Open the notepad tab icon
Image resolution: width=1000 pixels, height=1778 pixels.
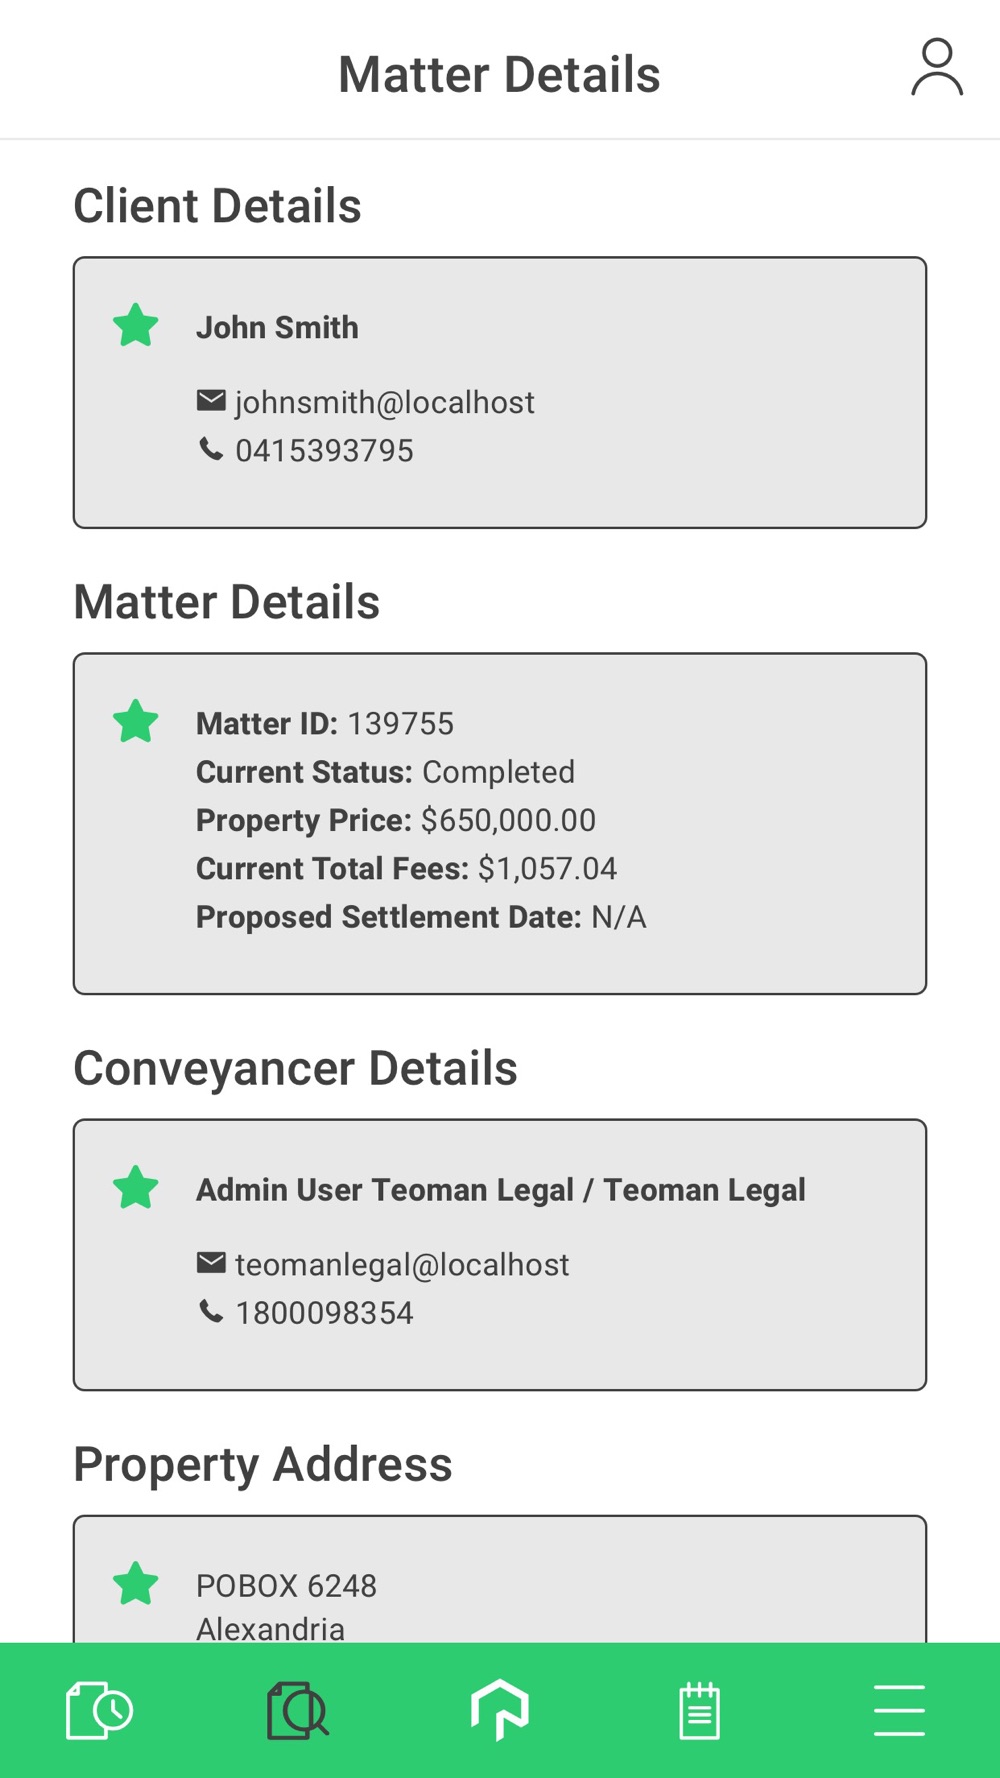(x=699, y=1710)
